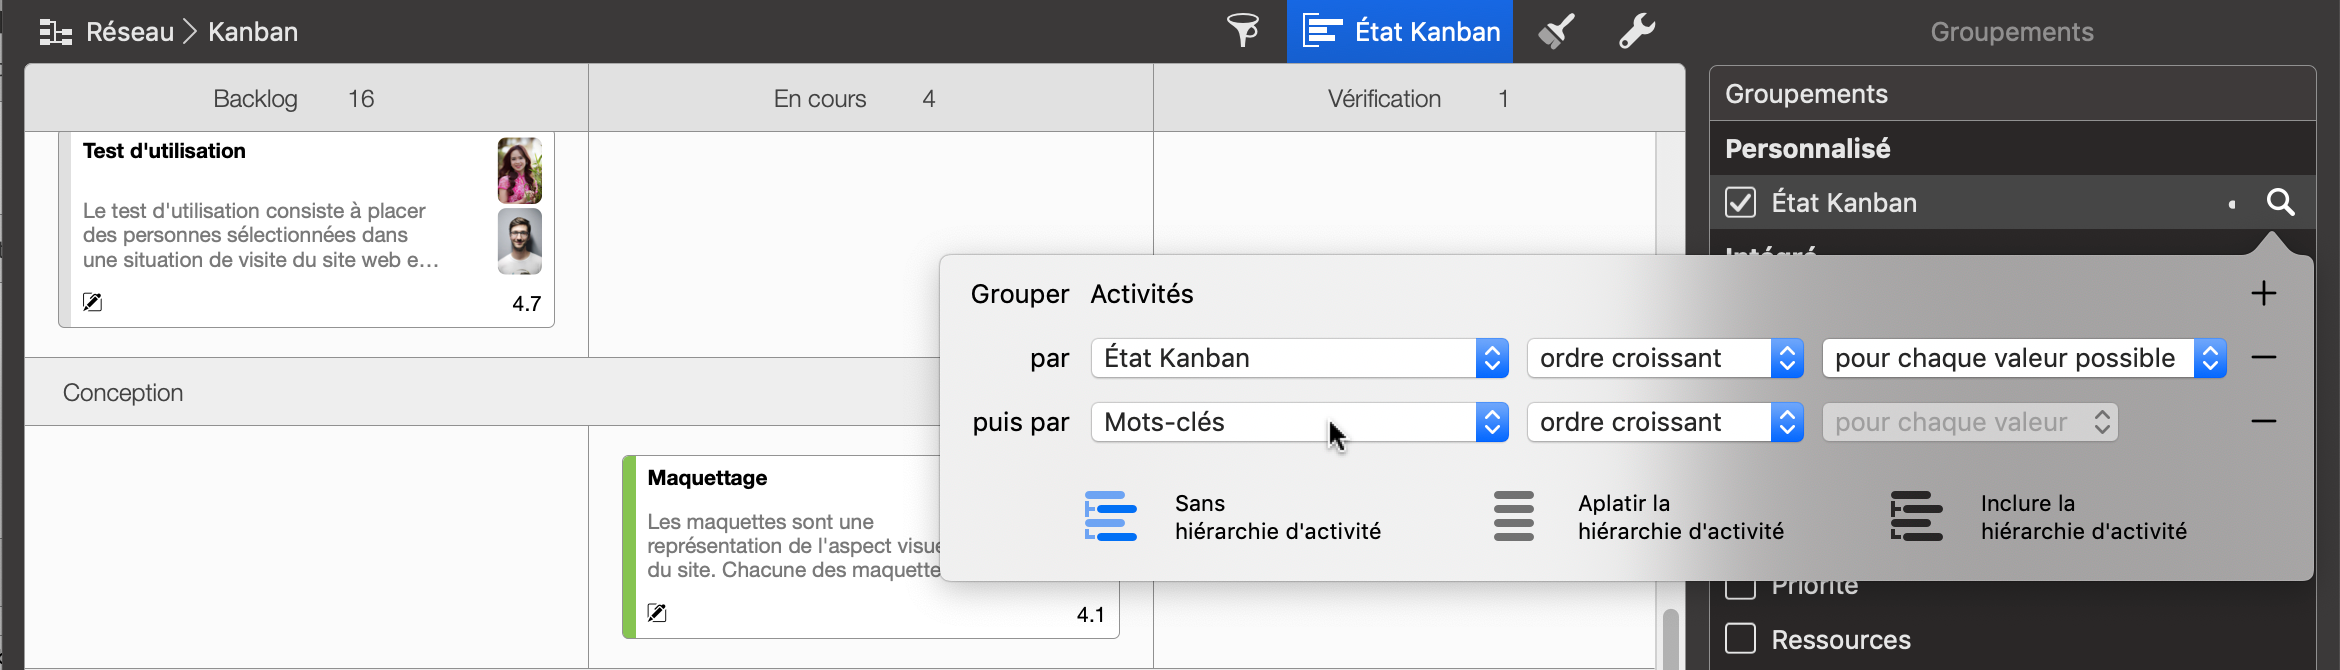Viewport: 2340px width, 670px height.
Task: Uncheck the État Kanban grouping checkbox
Action: point(1740,203)
